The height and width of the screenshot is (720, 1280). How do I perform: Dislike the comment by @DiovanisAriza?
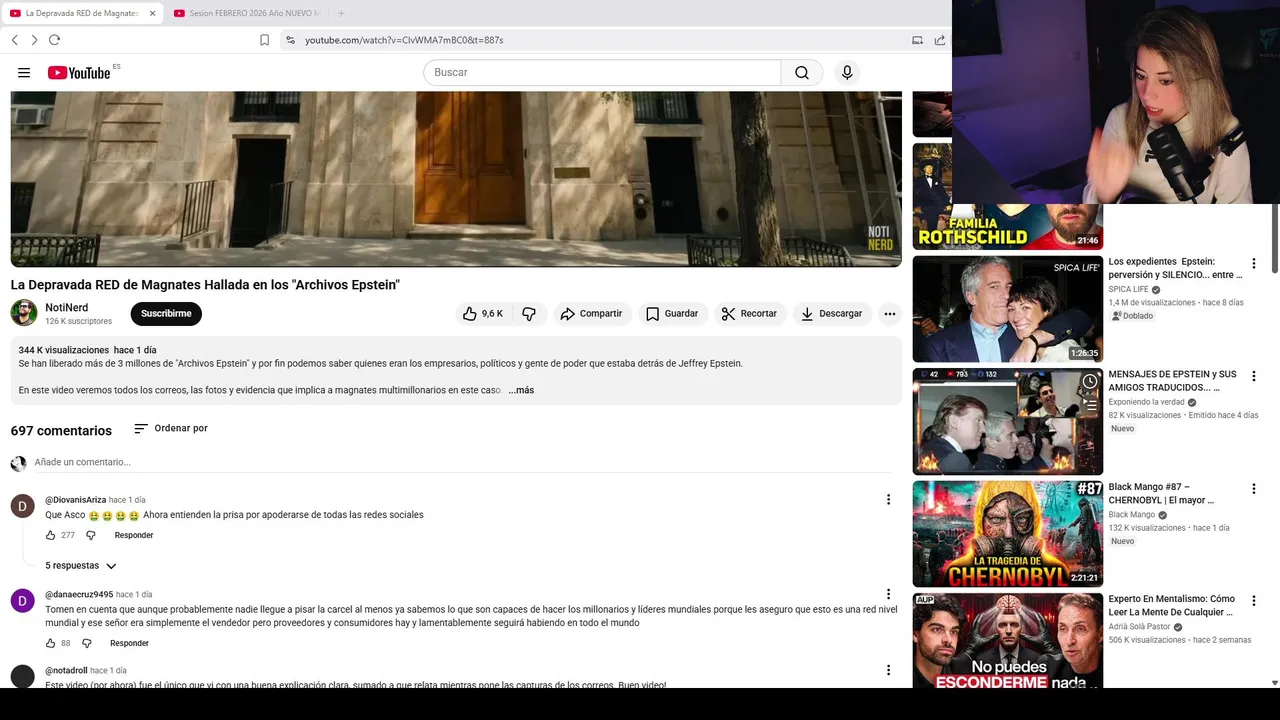[90, 535]
